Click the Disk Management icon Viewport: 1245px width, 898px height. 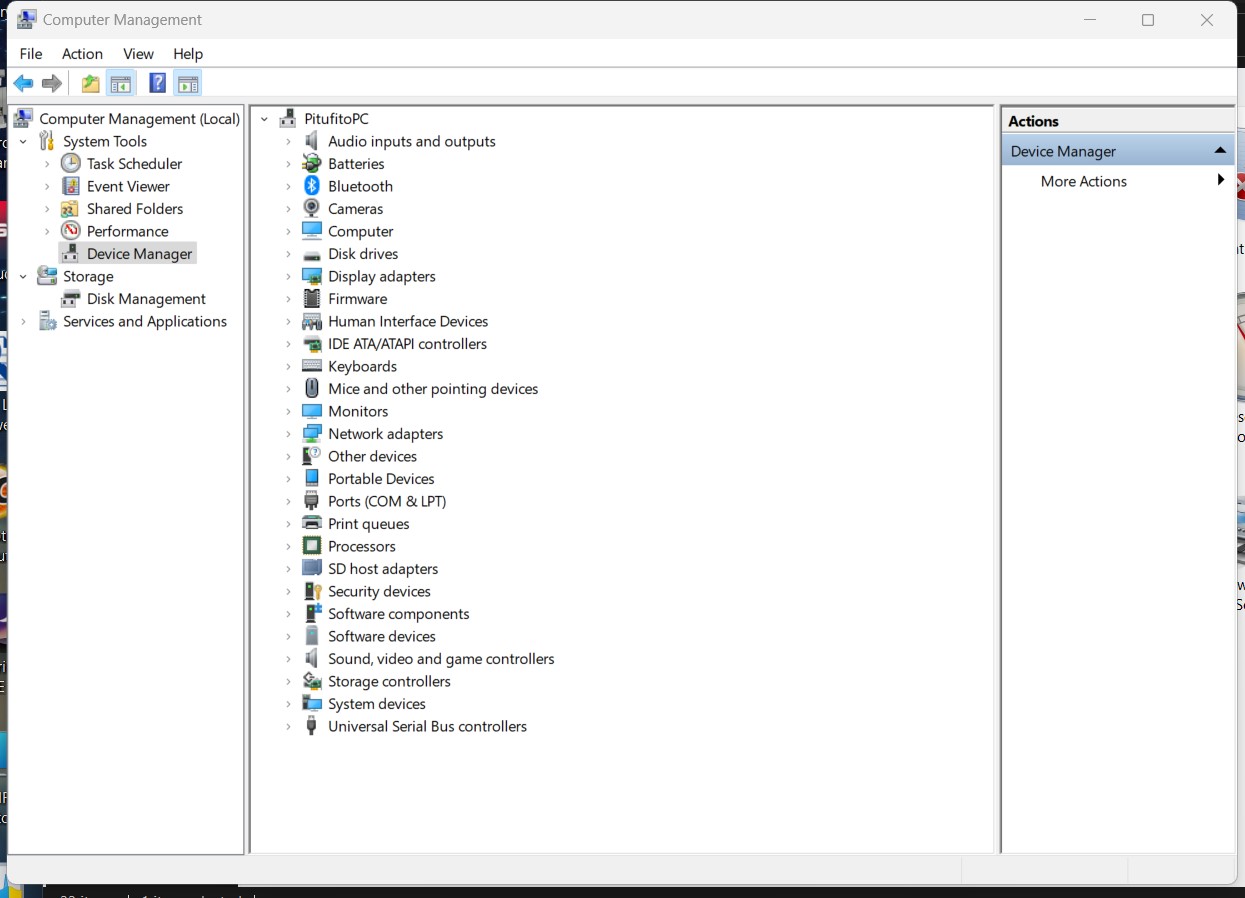click(70, 298)
